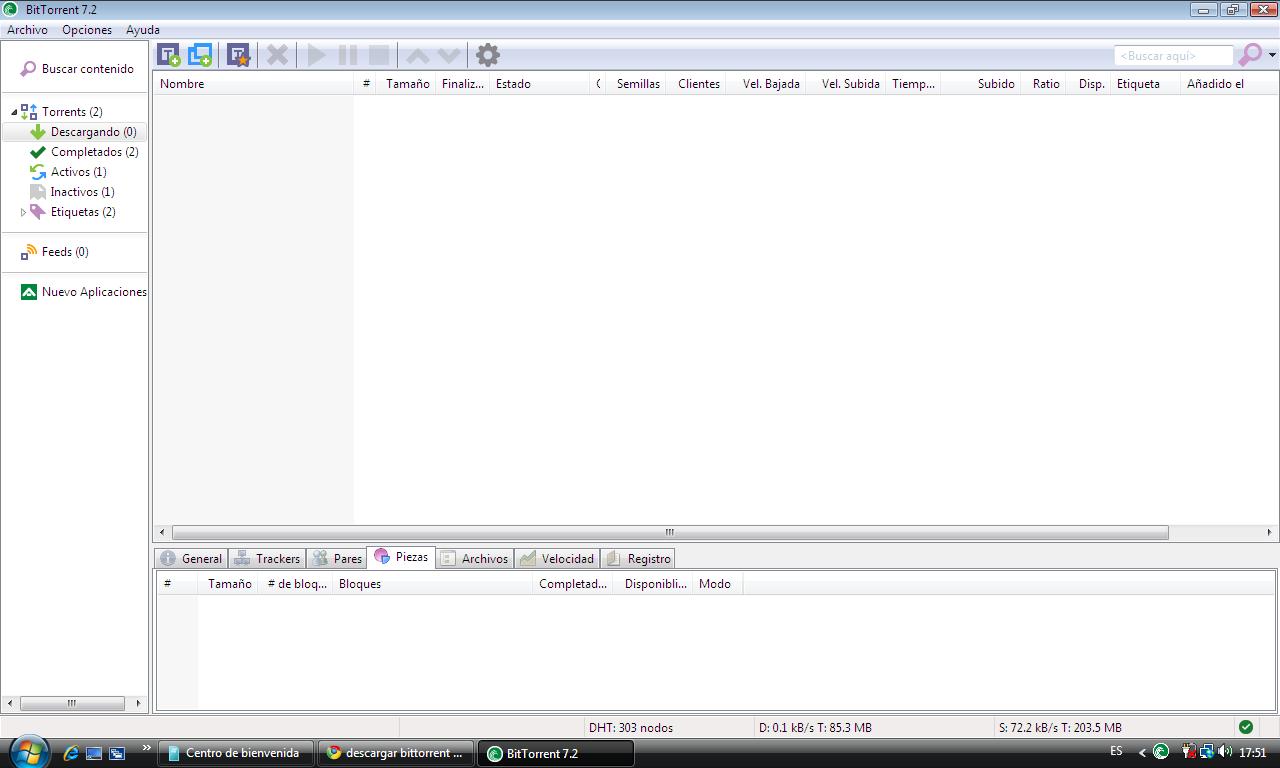This screenshot has height=768, width=1280.
Task: Click the 'Buscar aquí' search field
Action: point(1173,56)
